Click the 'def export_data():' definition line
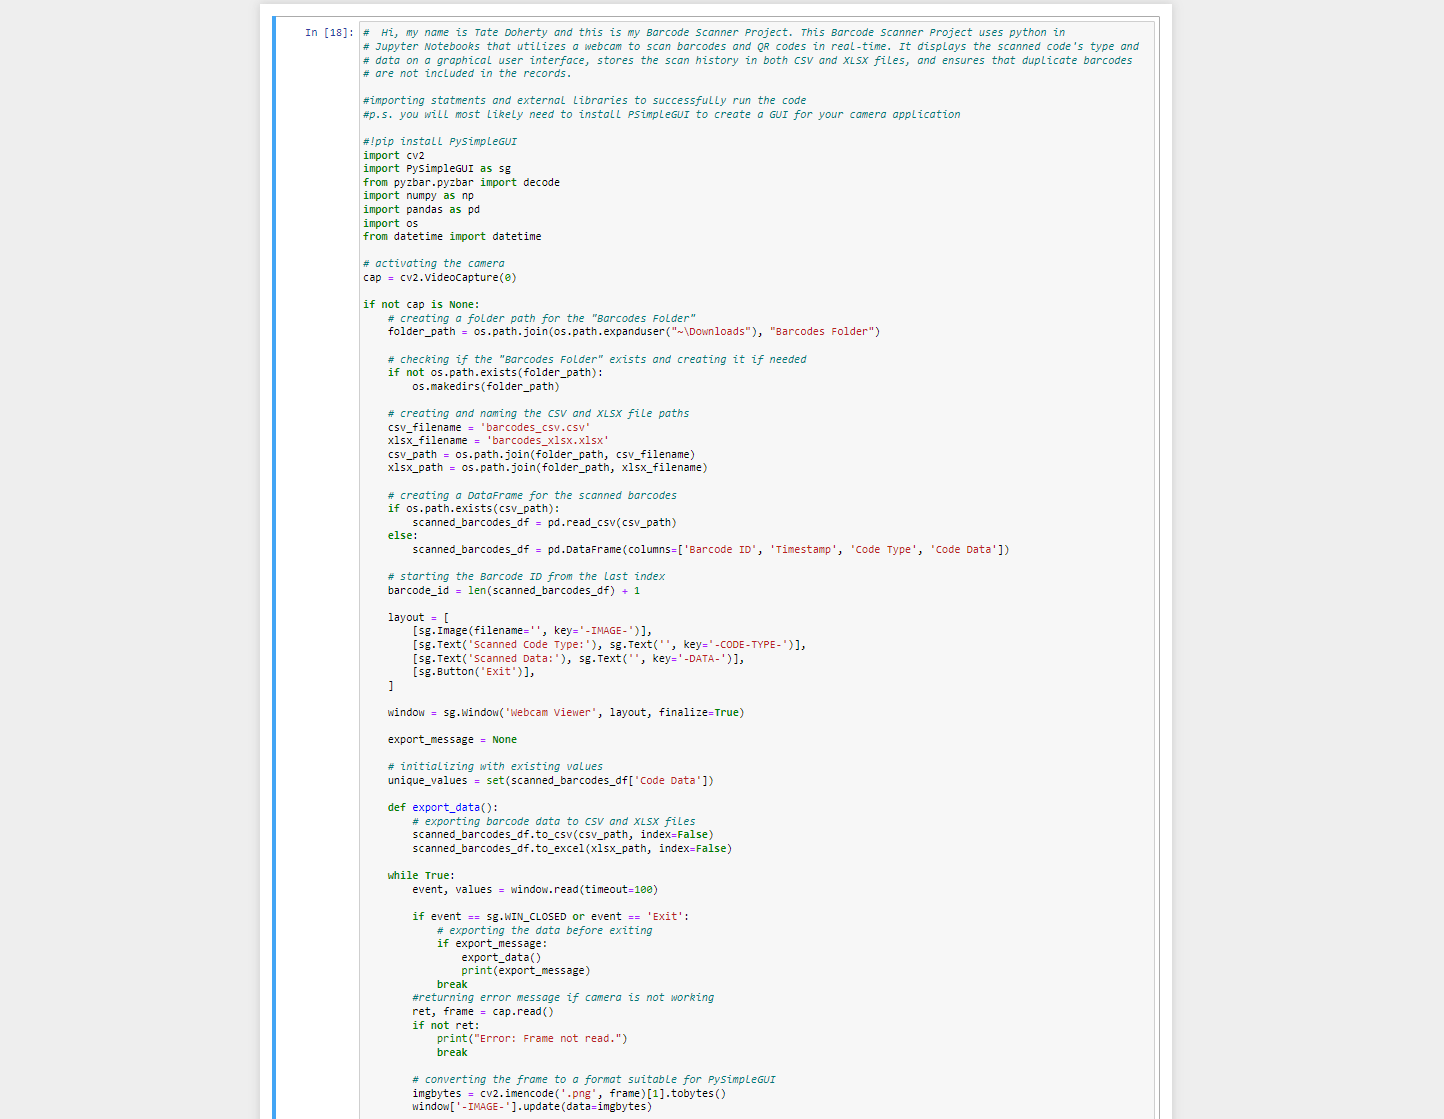This screenshot has height=1119, width=1444. pyautogui.click(x=442, y=808)
